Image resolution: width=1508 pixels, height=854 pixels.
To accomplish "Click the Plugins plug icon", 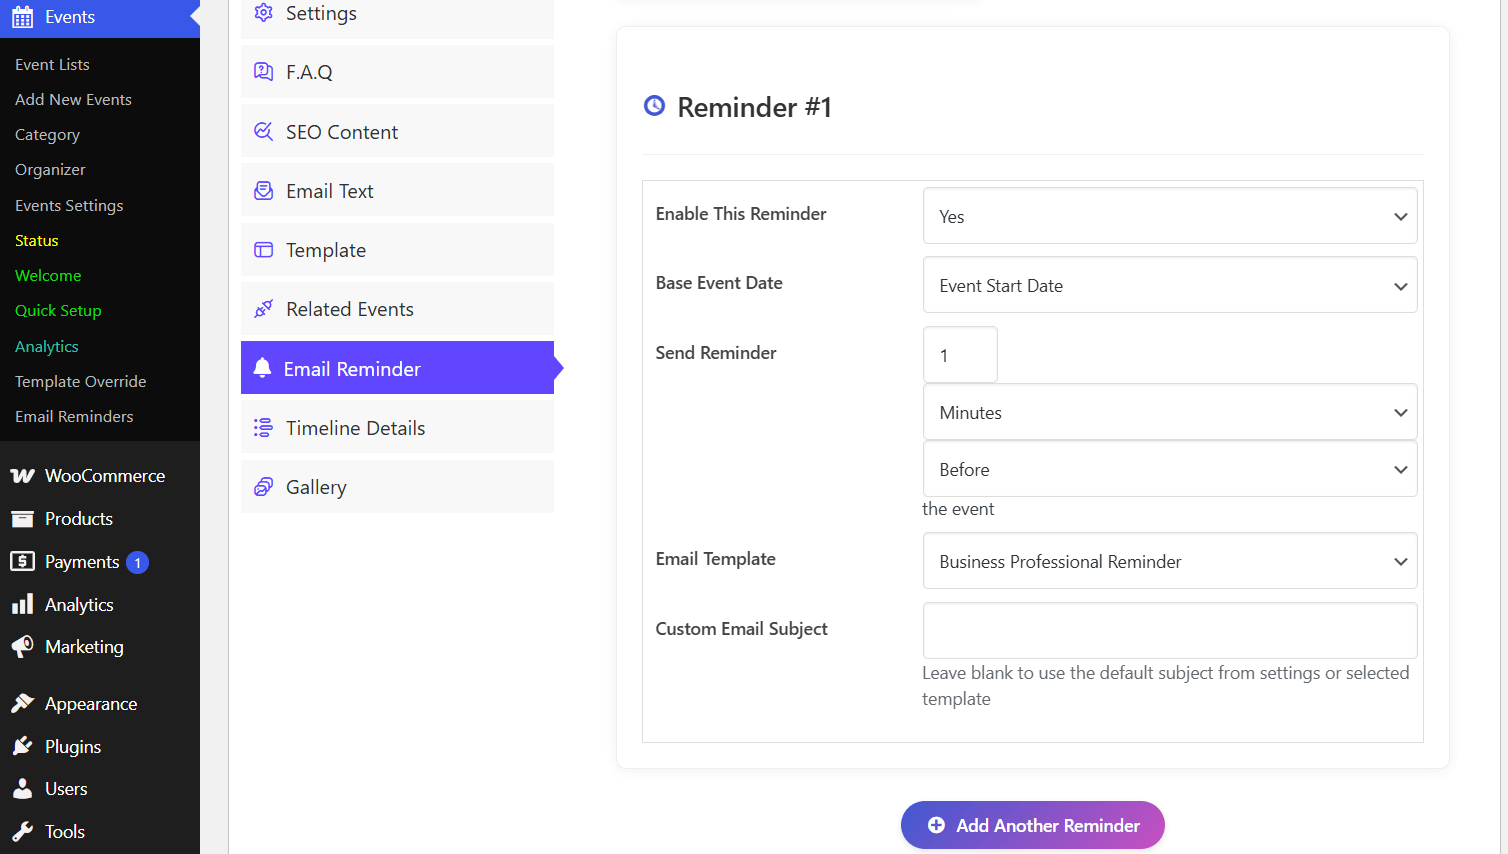I will (x=22, y=747).
